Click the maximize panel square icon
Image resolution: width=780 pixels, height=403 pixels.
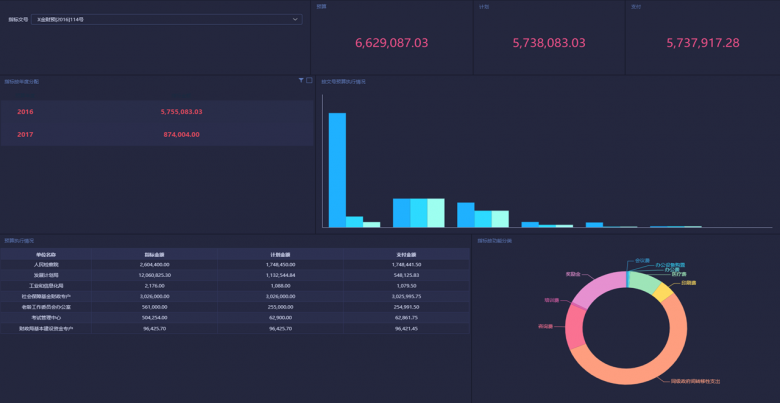[x=309, y=80]
